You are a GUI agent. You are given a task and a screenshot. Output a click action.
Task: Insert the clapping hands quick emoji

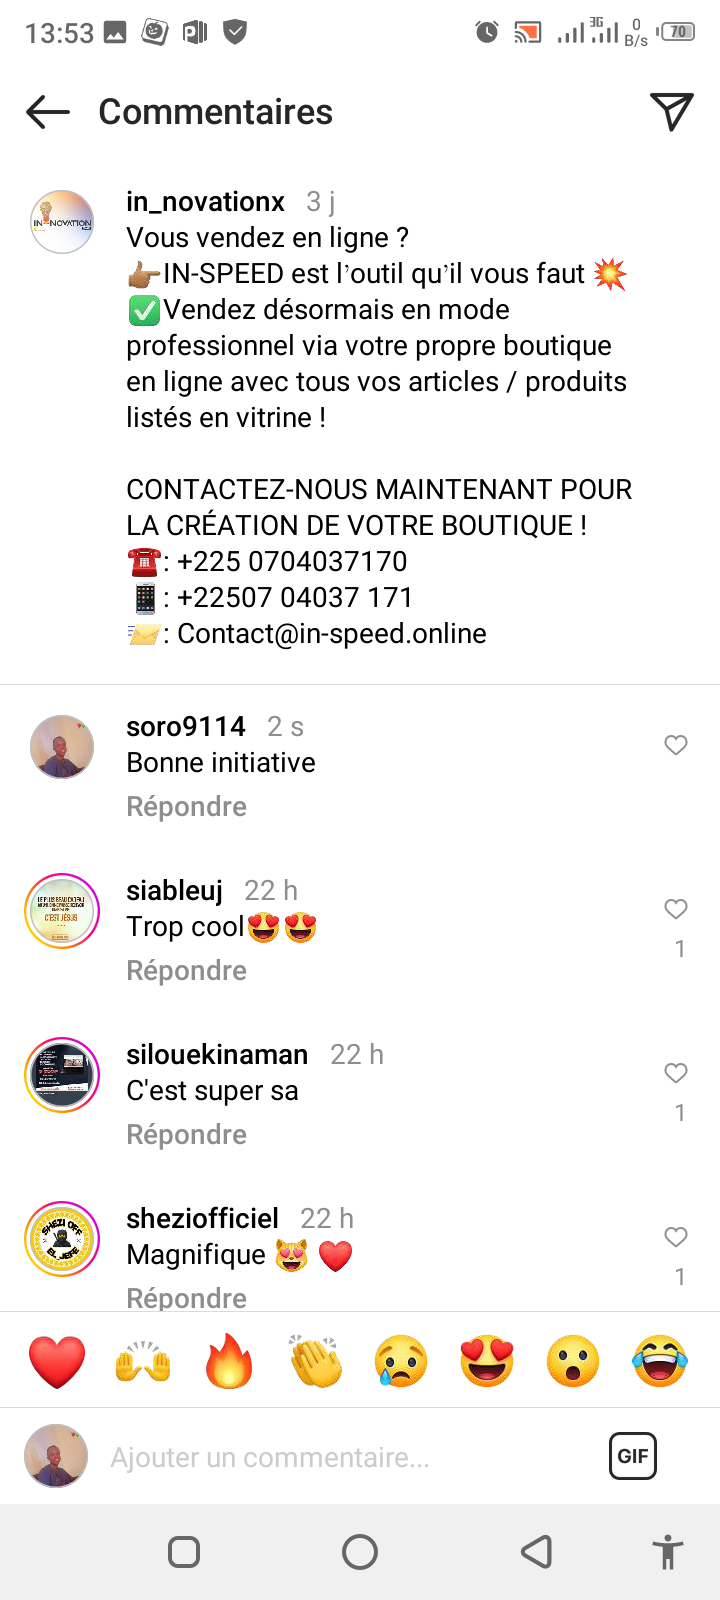click(315, 1361)
